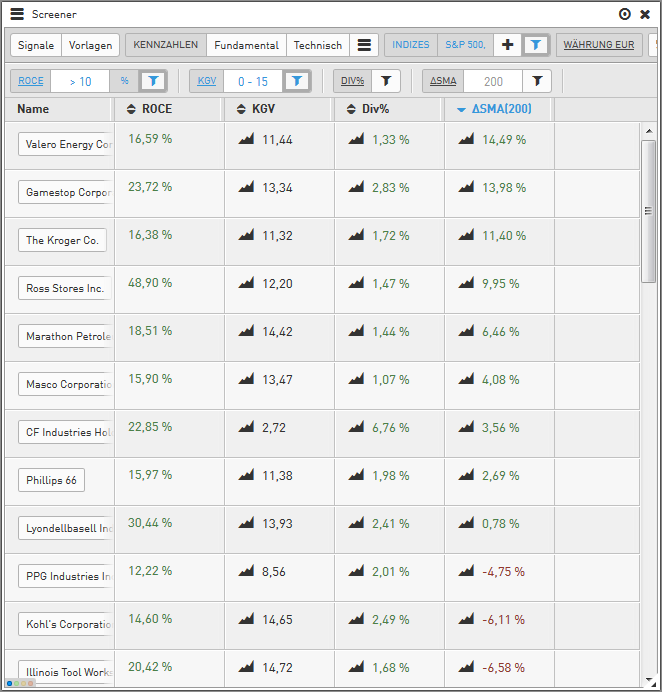Open Marathon Petroleum stock
The width and height of the screenshot is (662, 692).
click(x=65, y=336)
